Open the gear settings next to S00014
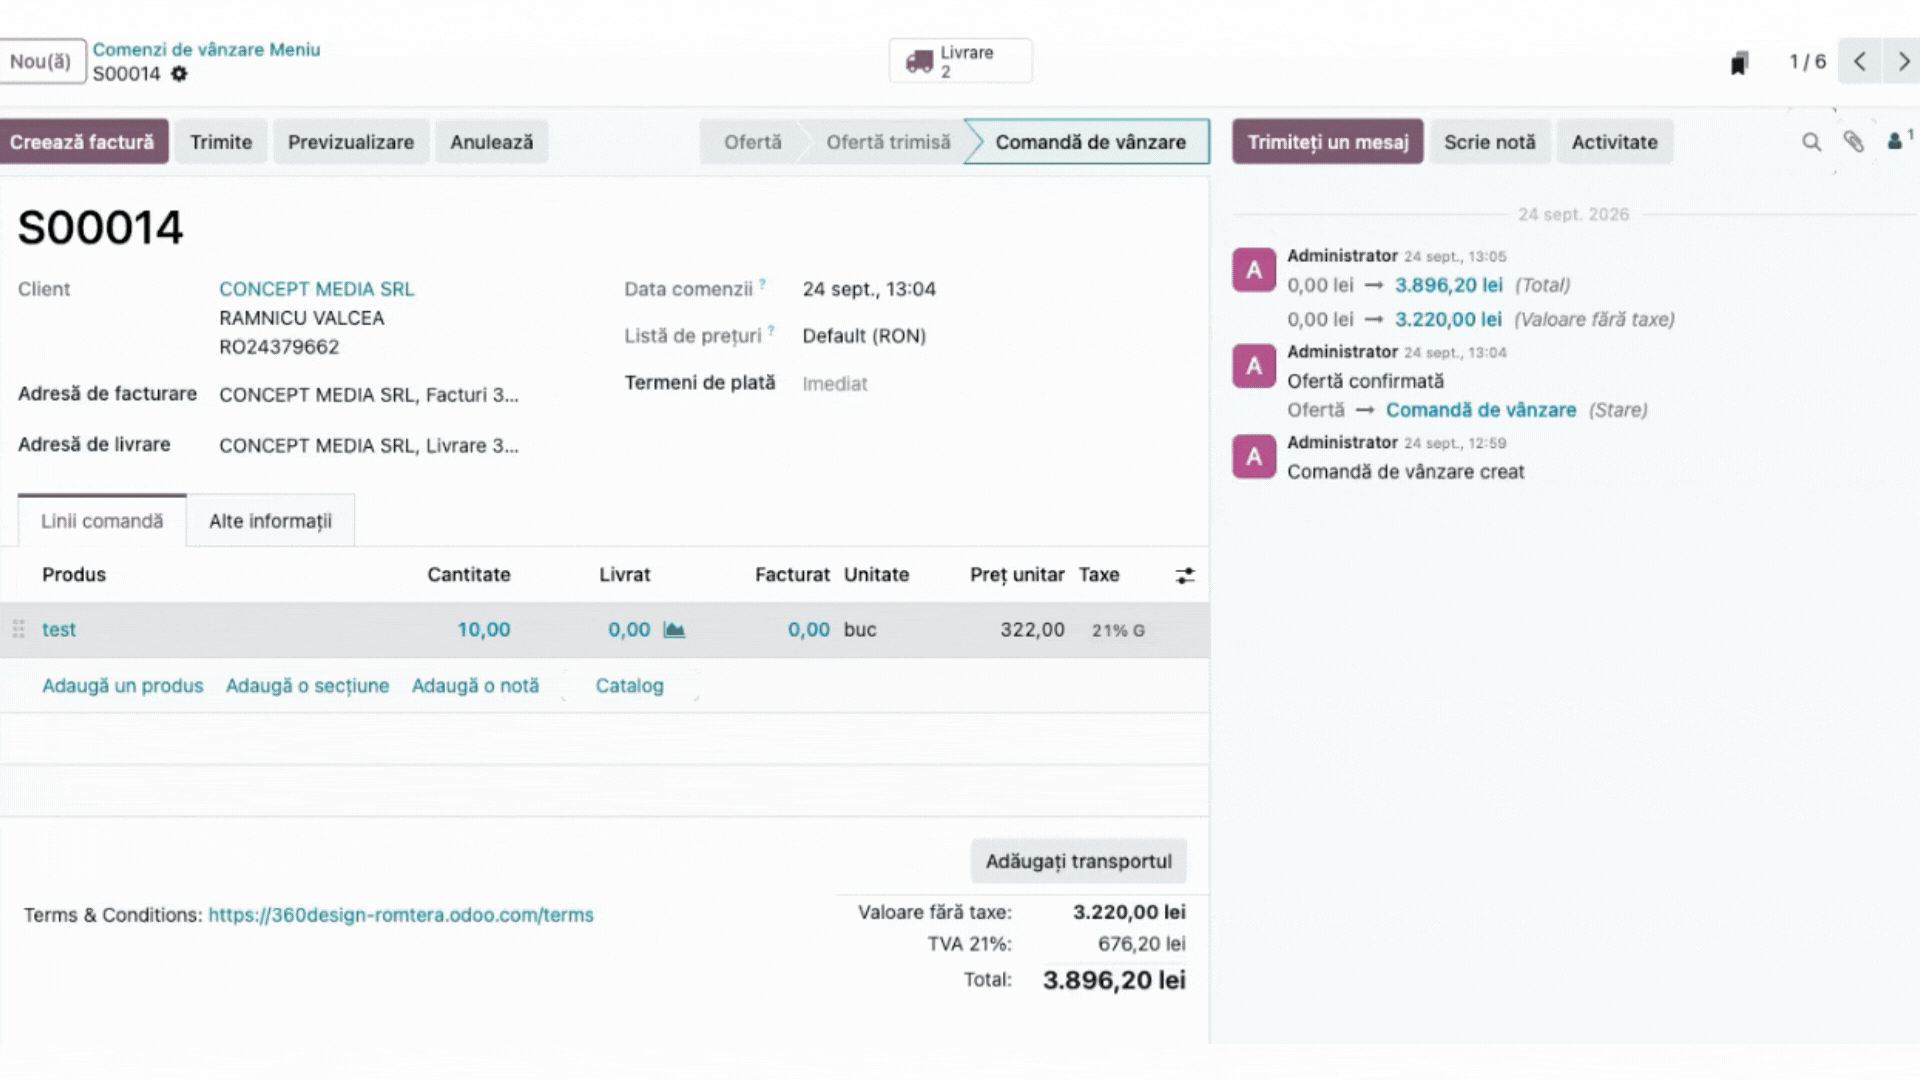The image size is (1920, 1080). (179, 74)
